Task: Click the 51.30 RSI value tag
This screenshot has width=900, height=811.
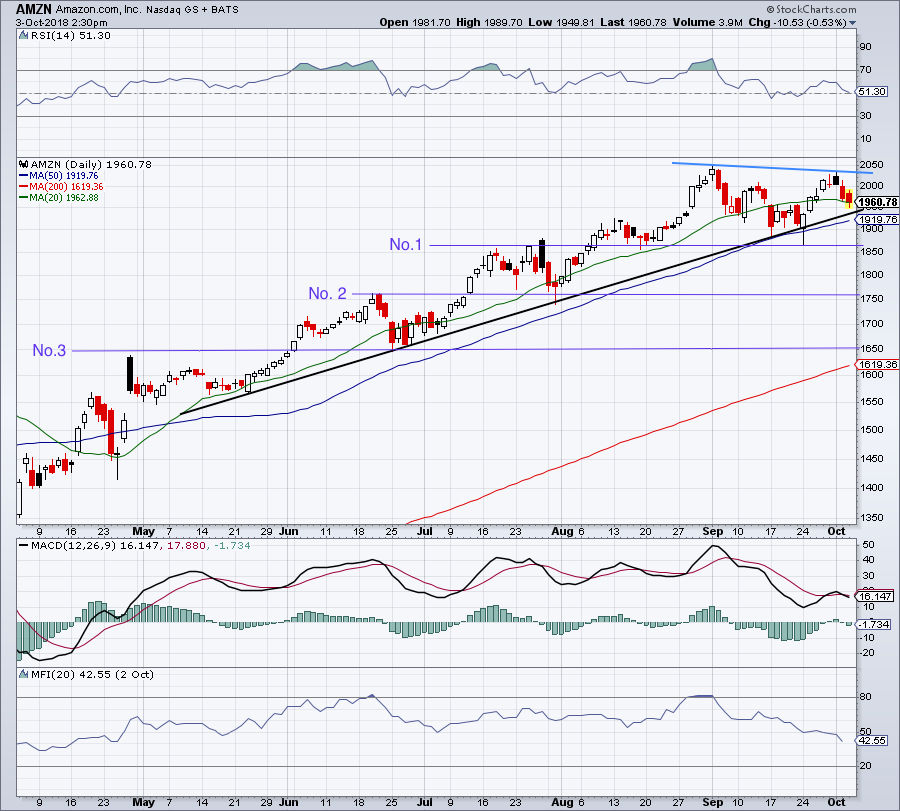Action: point(871,92)
